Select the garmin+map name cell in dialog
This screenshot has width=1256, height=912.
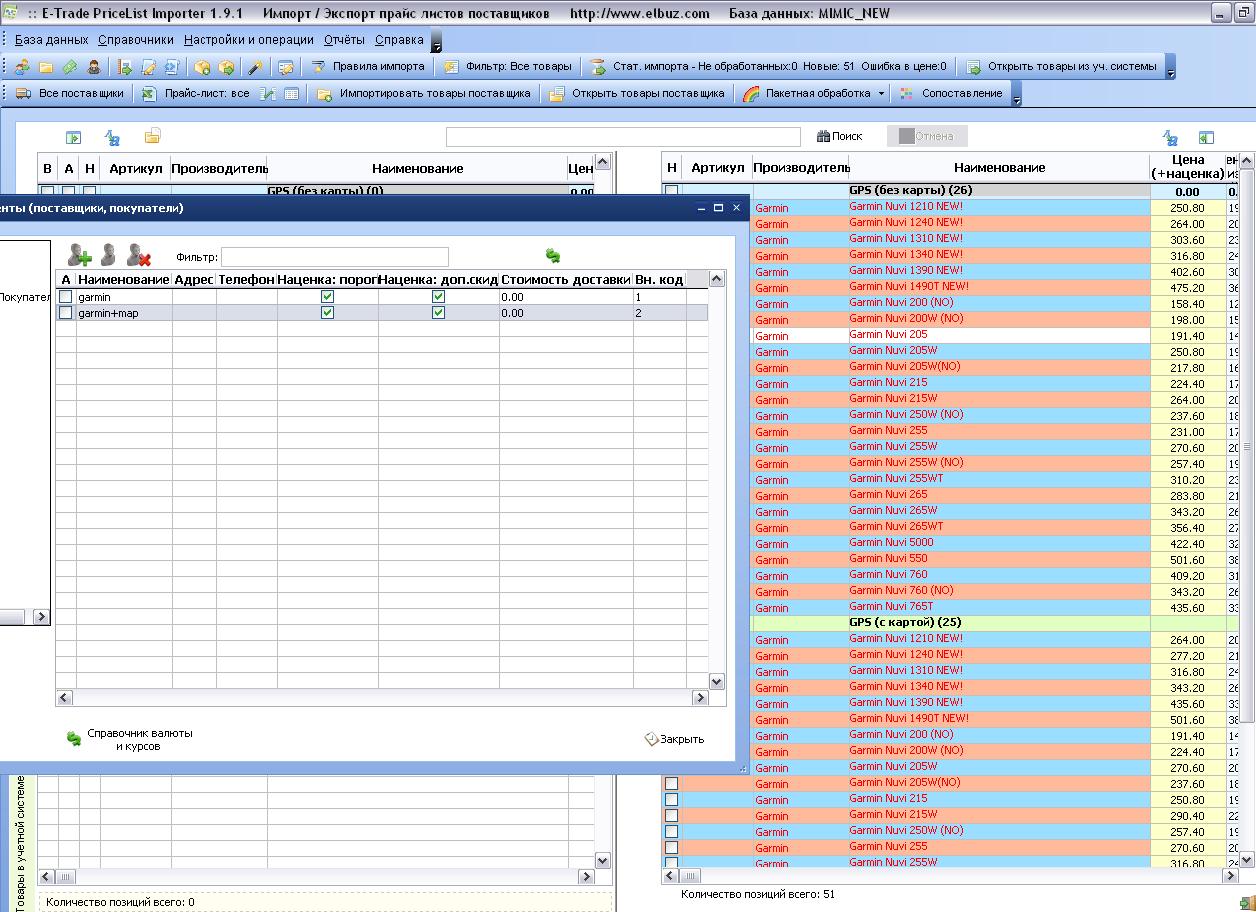pos(124,313)
